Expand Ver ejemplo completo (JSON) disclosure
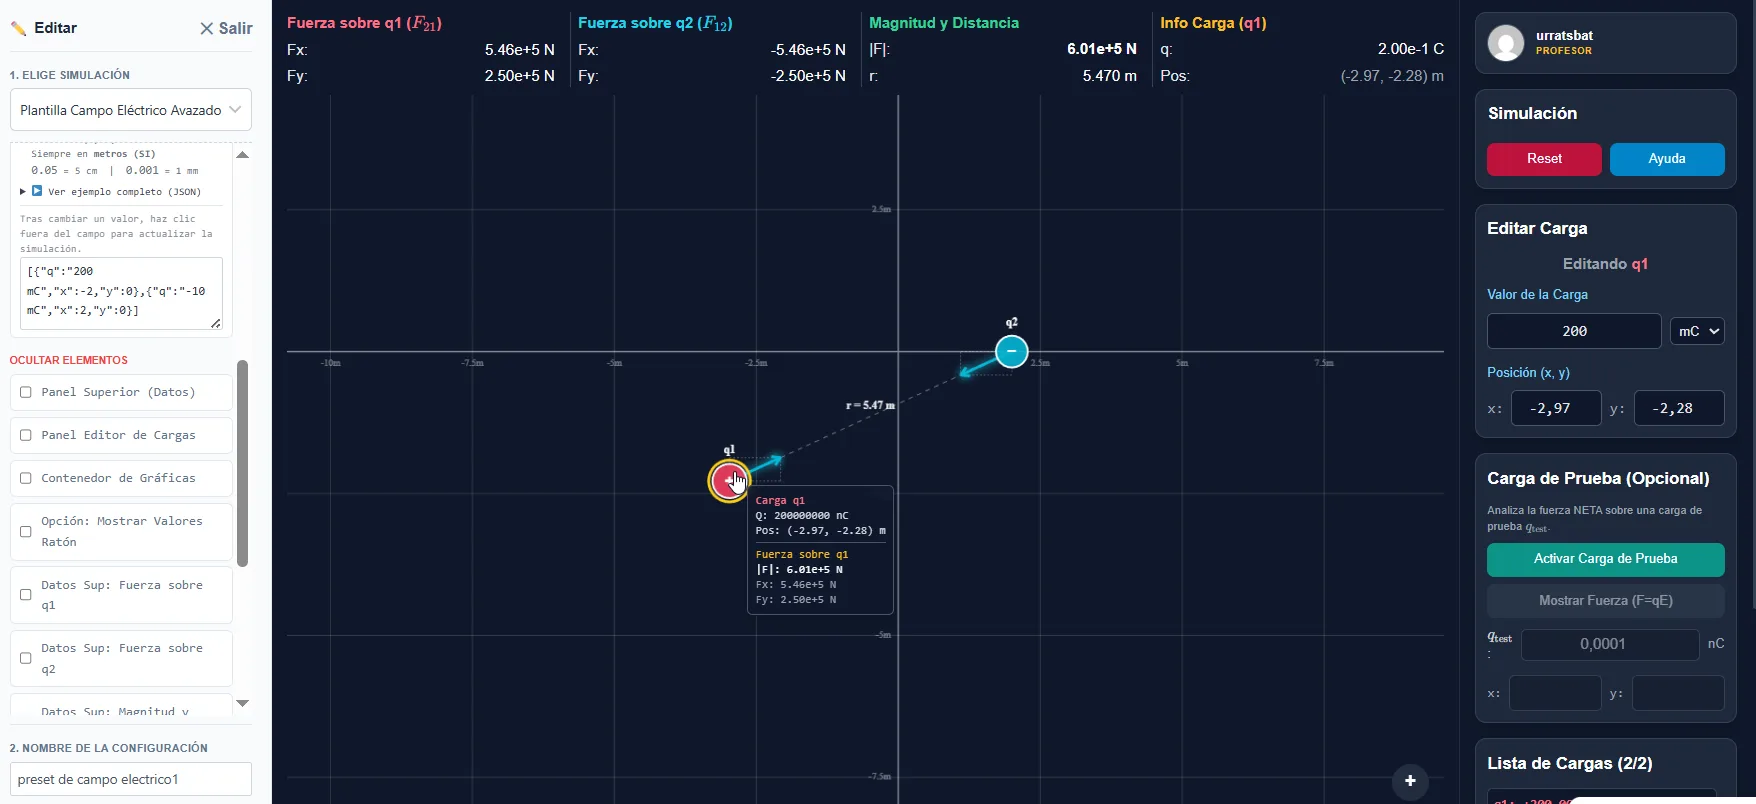 (117, 191)
